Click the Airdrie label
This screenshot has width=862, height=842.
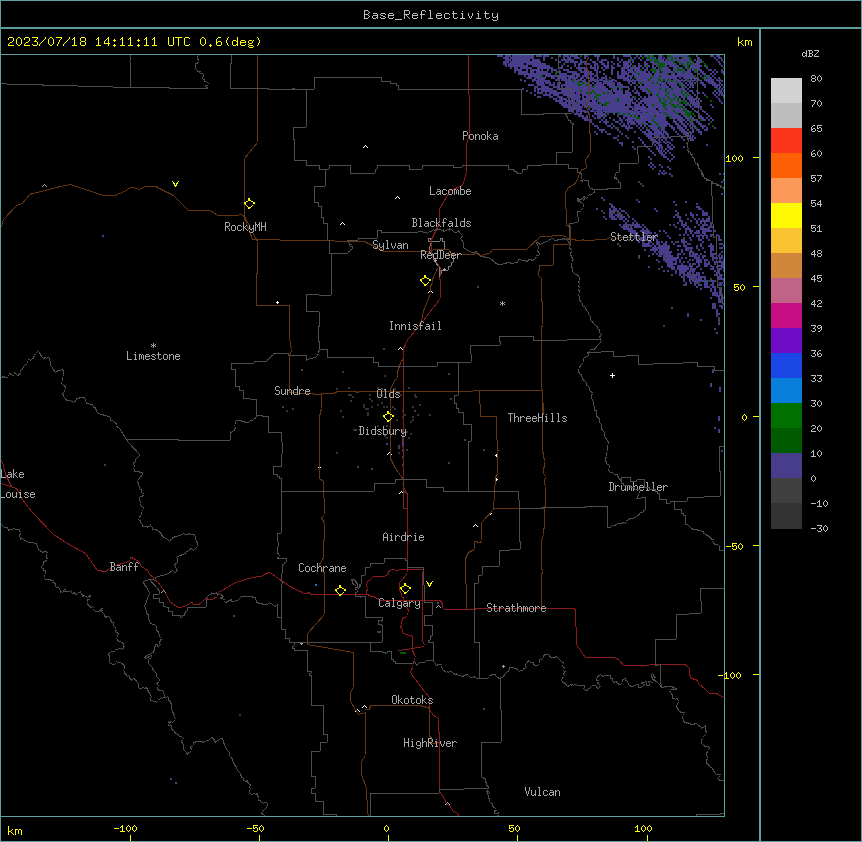pyautogui.click(x=403, y=537)
